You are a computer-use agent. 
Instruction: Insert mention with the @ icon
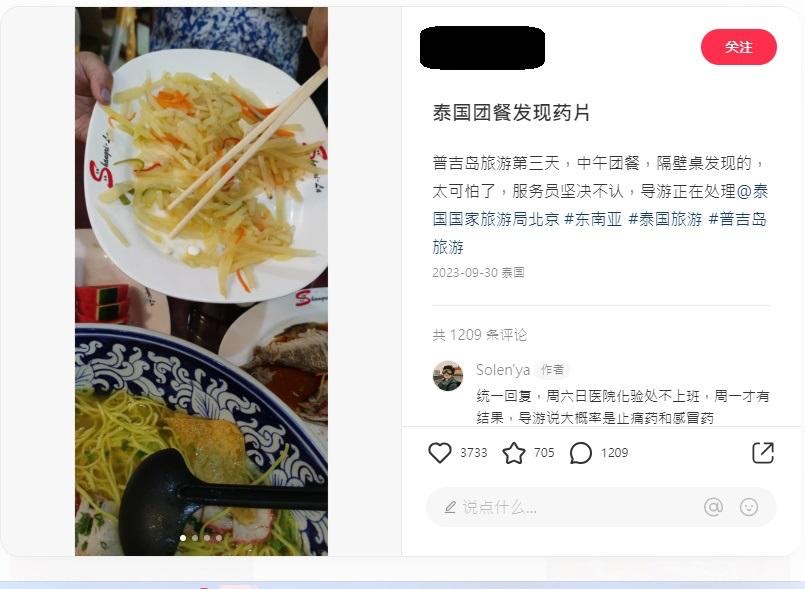713,507
